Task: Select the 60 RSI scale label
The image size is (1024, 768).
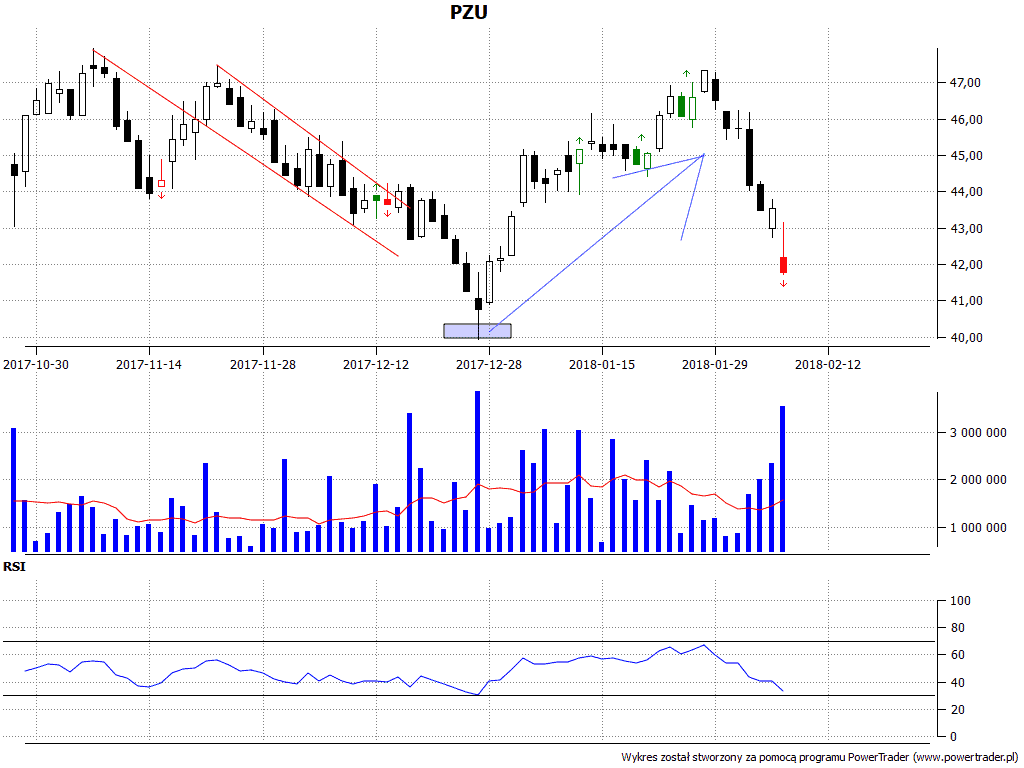Action: pos(957,655)
